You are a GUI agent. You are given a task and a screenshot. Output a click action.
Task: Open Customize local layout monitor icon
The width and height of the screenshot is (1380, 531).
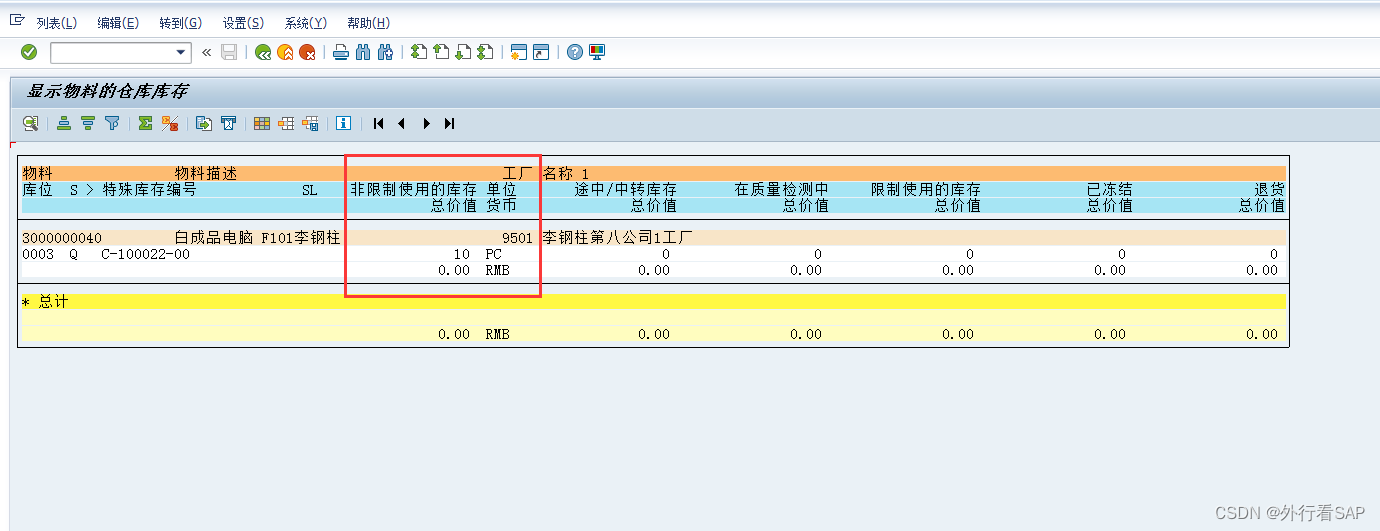[597, 52]
